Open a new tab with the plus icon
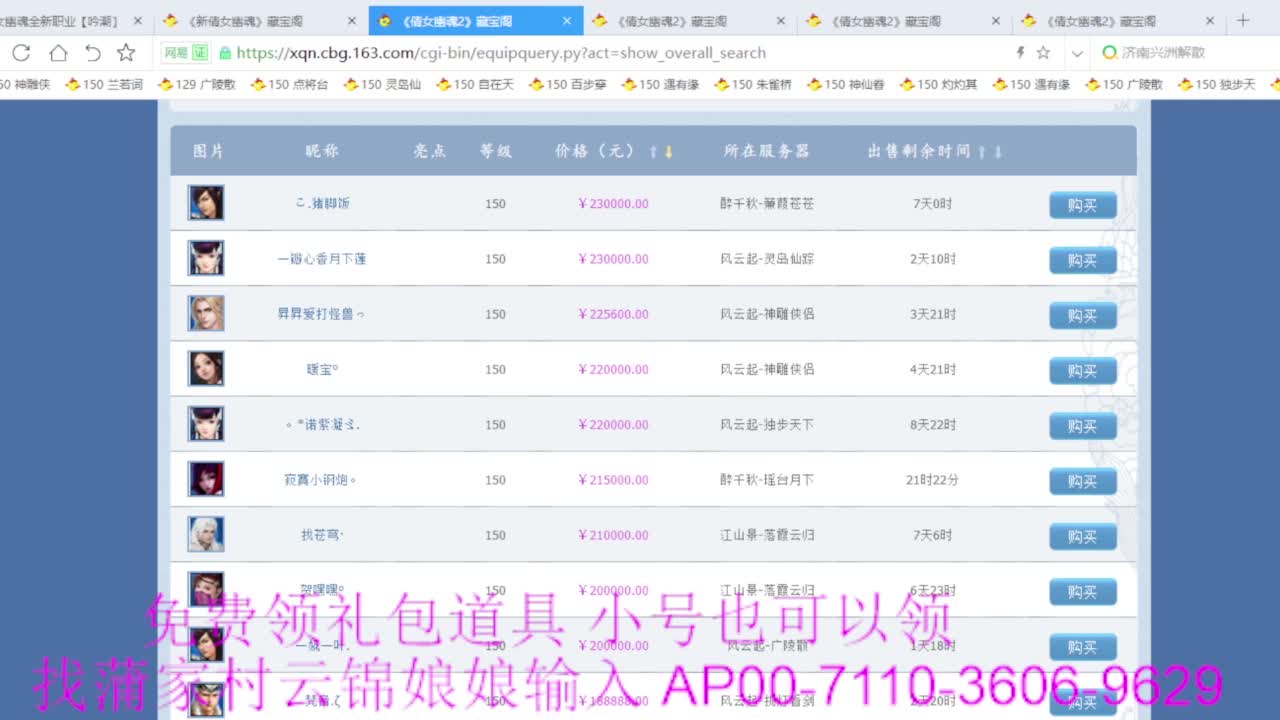Screen dimensions: 1280x720 coord(1243,20)
